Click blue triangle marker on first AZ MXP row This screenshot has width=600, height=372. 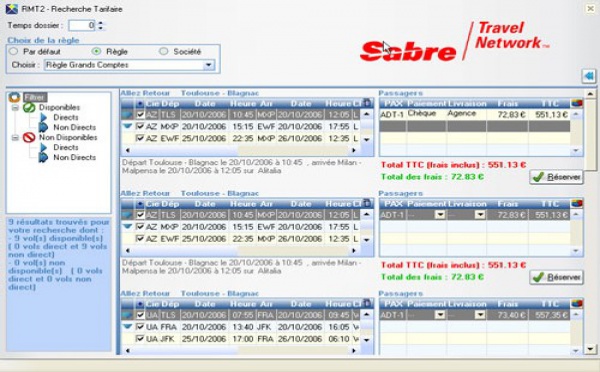coord(127,126)
